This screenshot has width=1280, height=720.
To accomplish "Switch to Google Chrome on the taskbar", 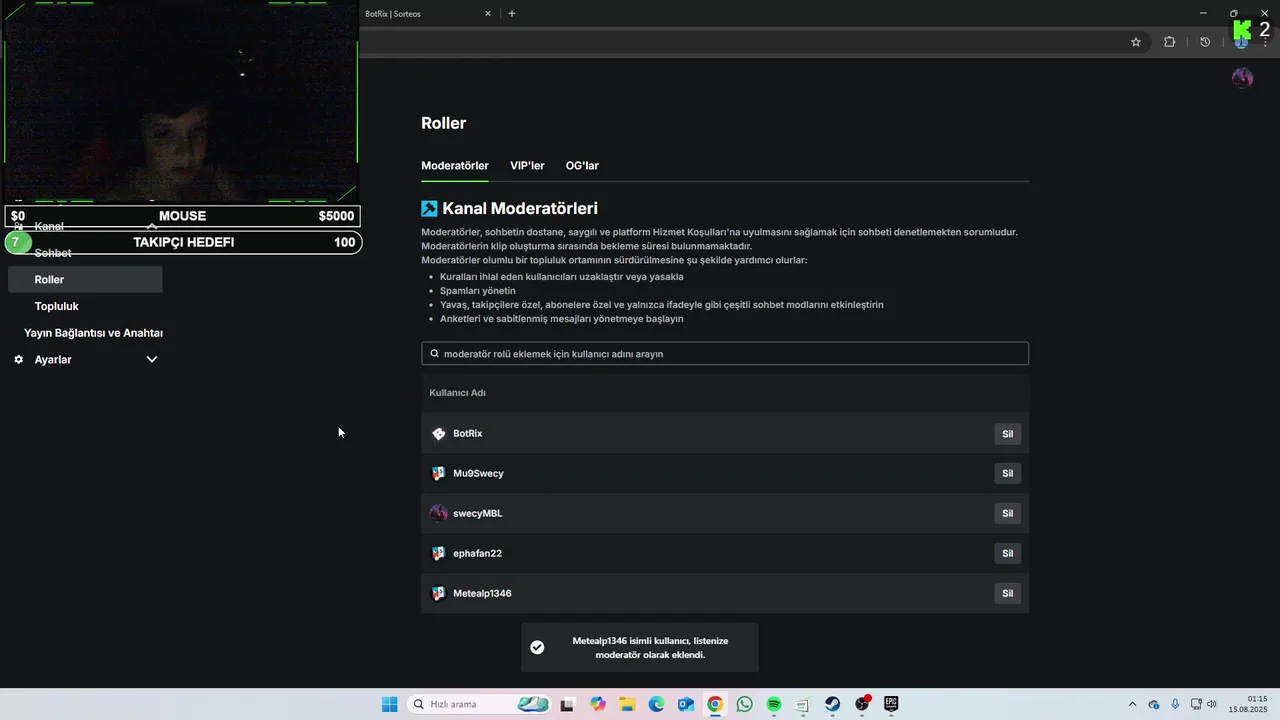I will (715, 704).
